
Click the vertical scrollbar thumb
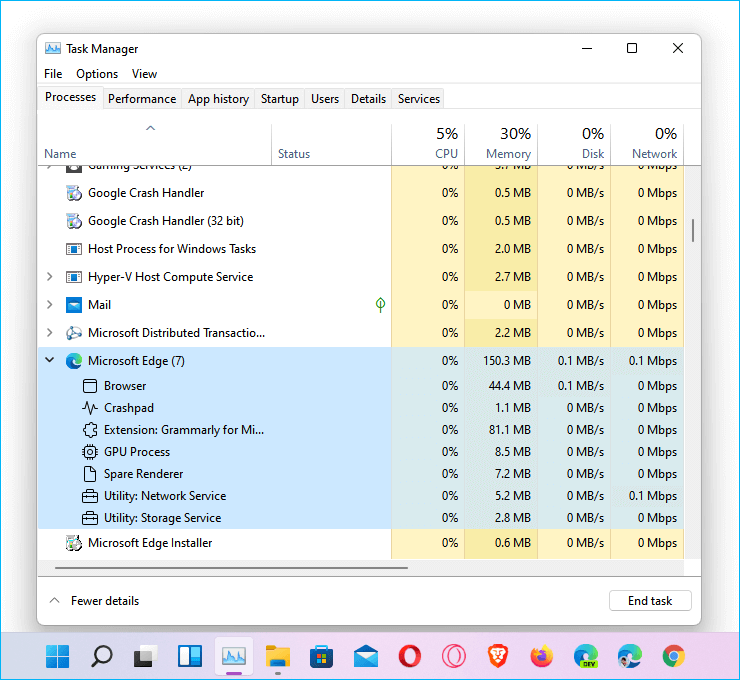pyautogui.click(x=693, y=230)
